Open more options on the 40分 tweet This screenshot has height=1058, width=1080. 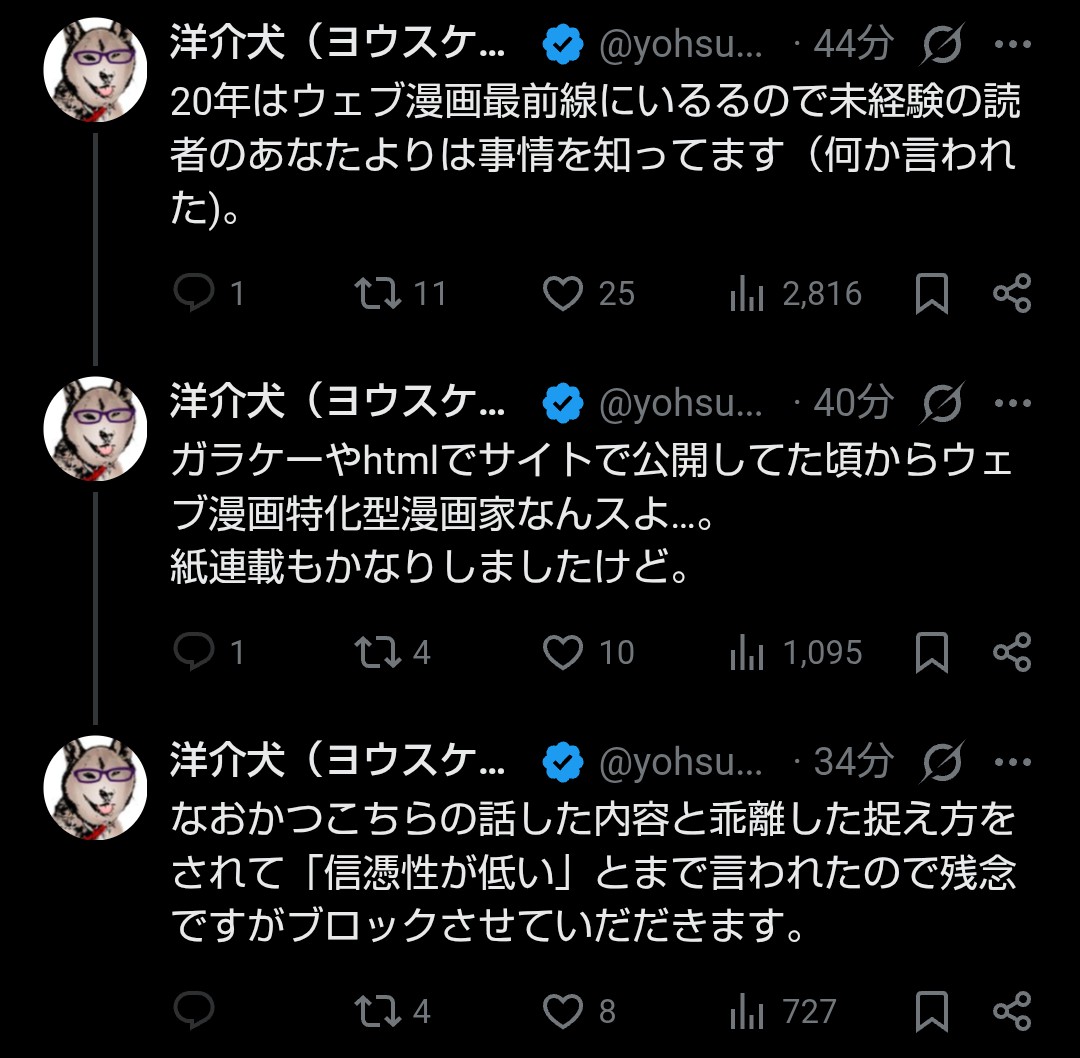1014,403
